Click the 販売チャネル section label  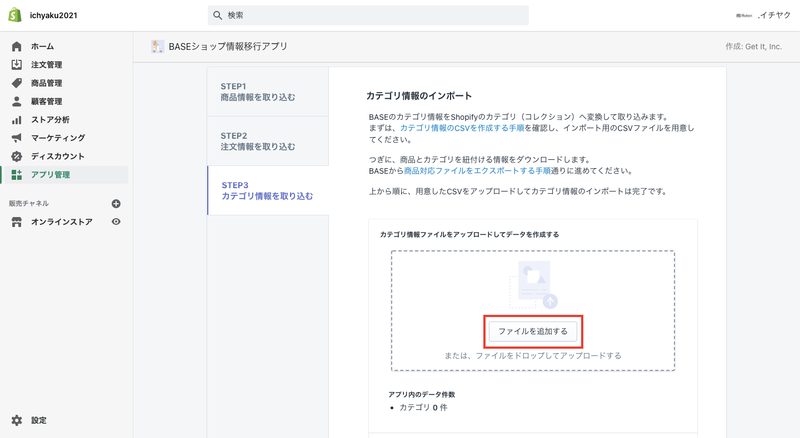tap(29, 203)
